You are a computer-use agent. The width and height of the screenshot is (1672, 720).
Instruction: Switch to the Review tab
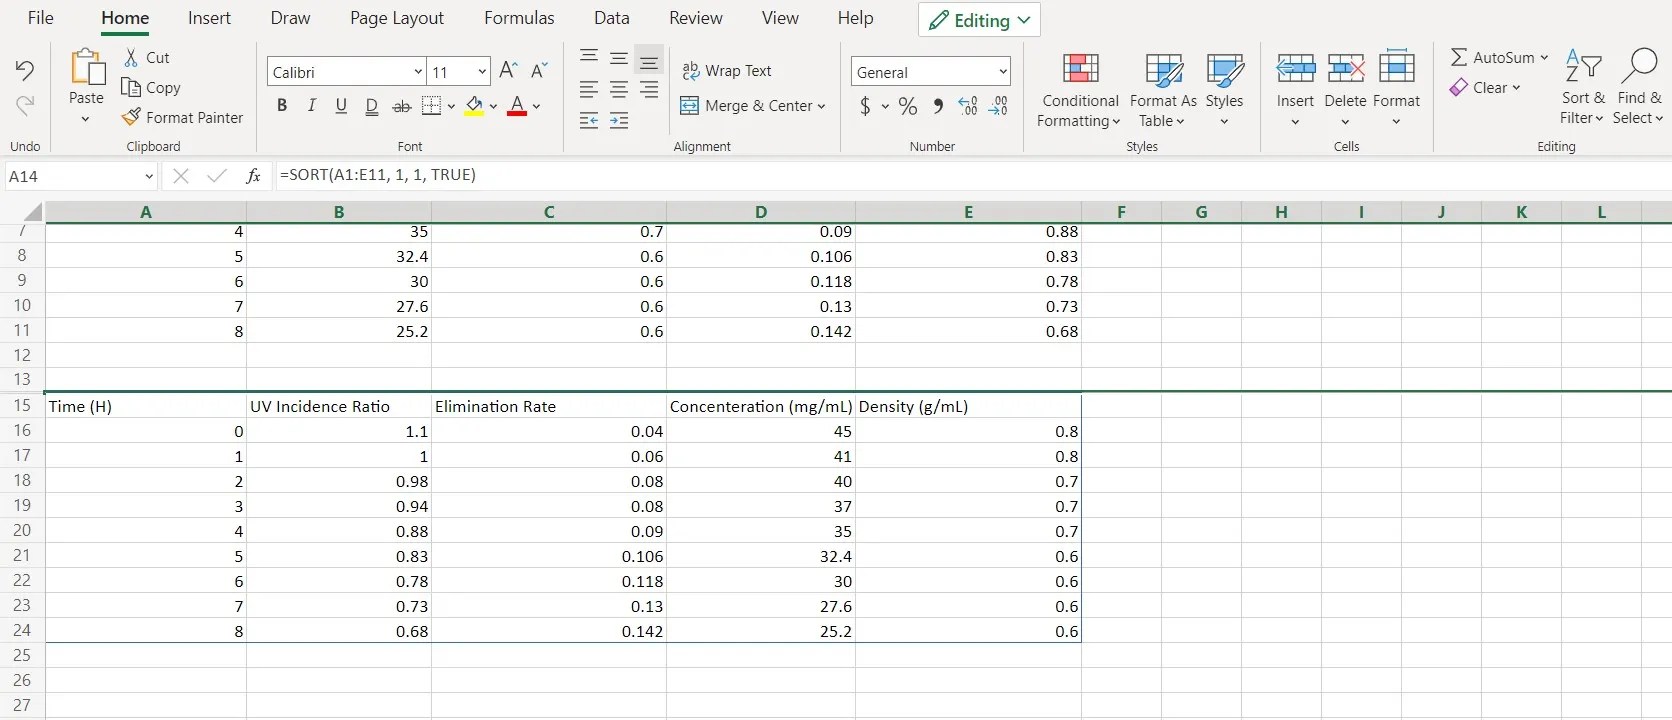[695, 18]
